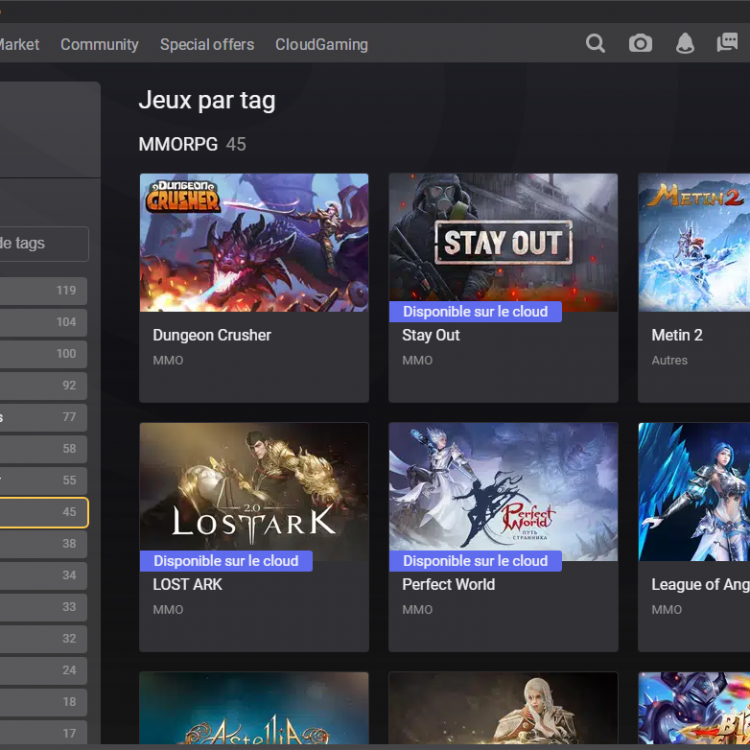Click the League of Angels title
750x750 pixels.
coord(700,585)
